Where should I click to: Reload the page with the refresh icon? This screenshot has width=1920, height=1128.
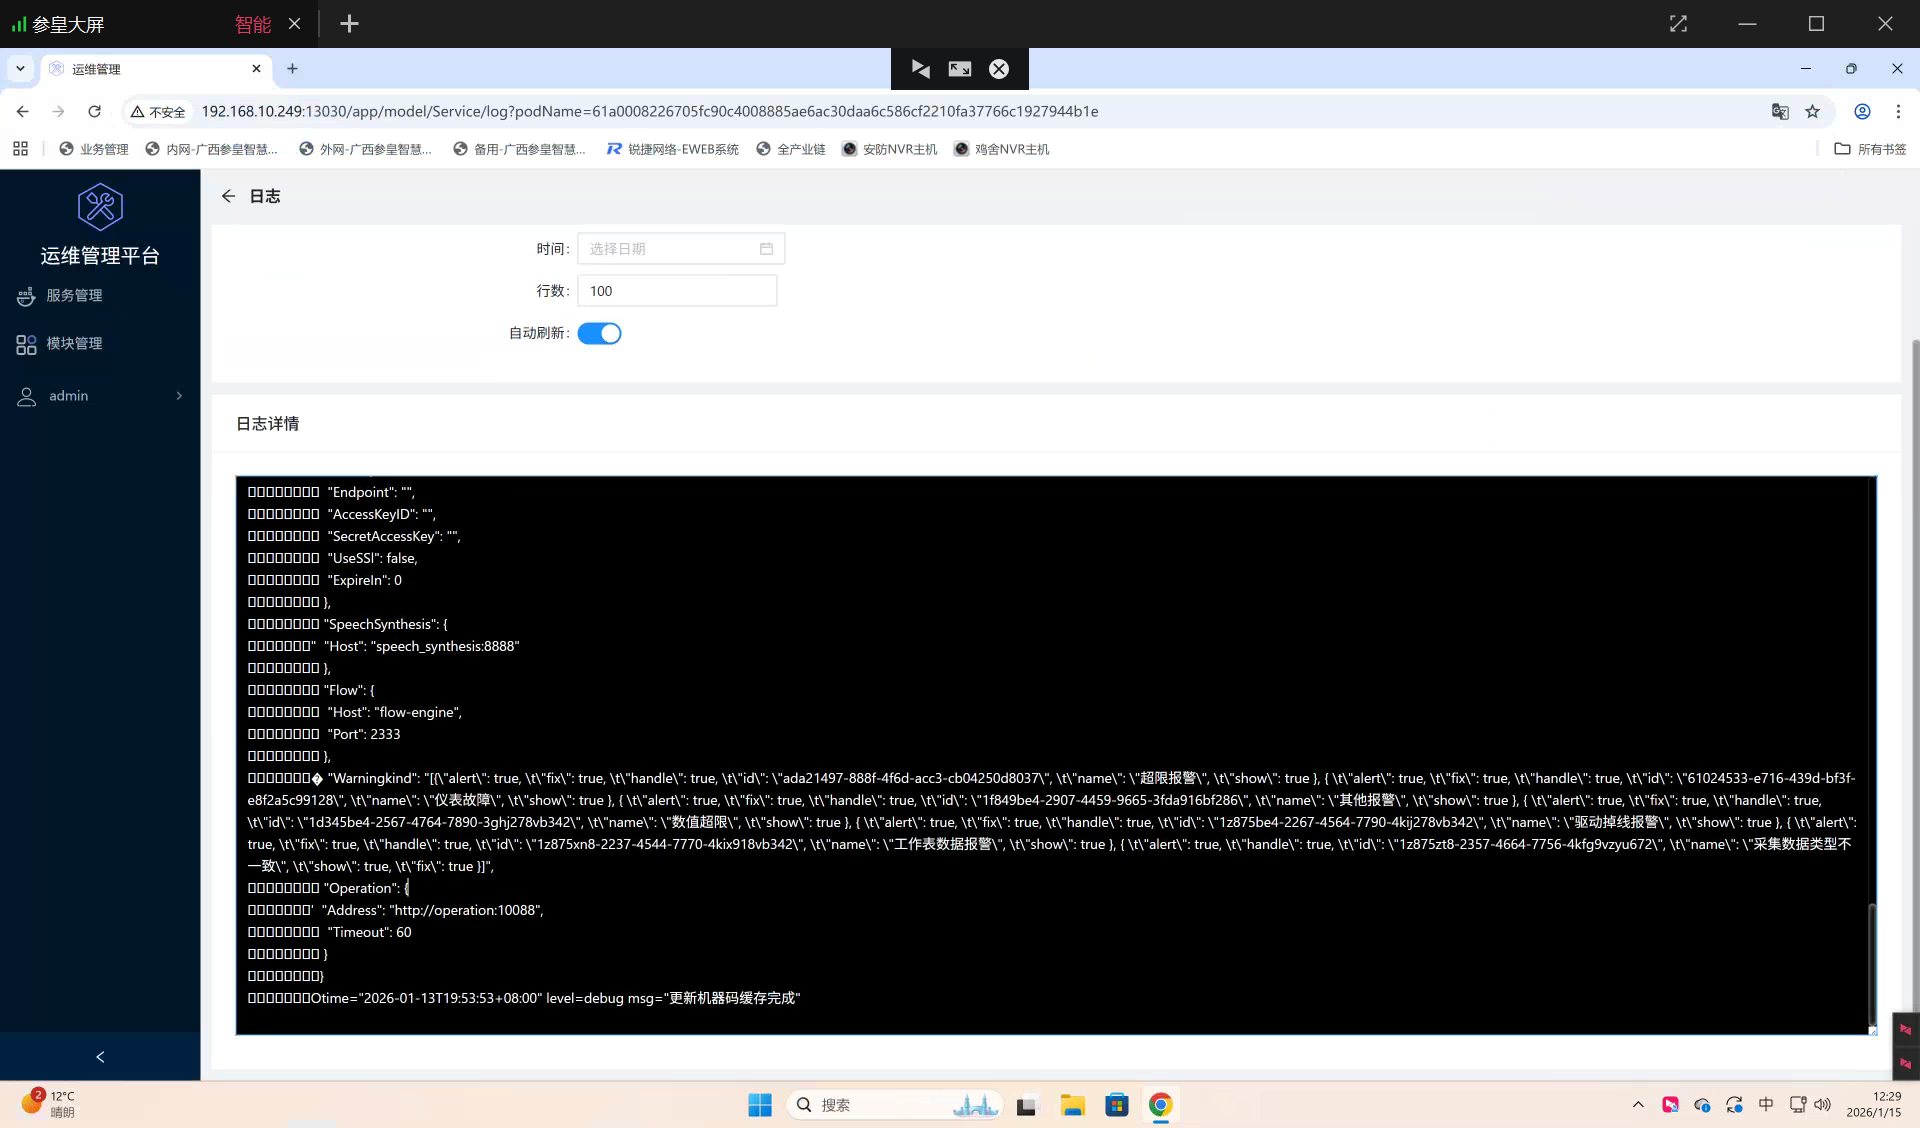94,112
